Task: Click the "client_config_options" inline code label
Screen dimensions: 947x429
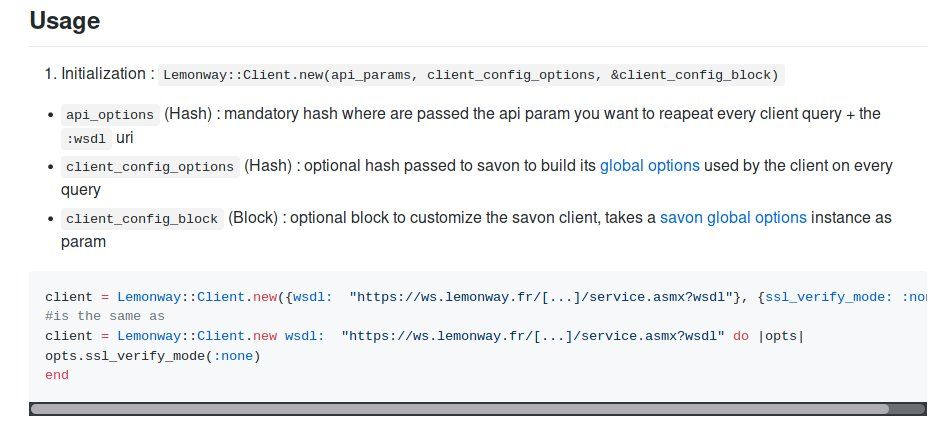Action: click(150, 166)
